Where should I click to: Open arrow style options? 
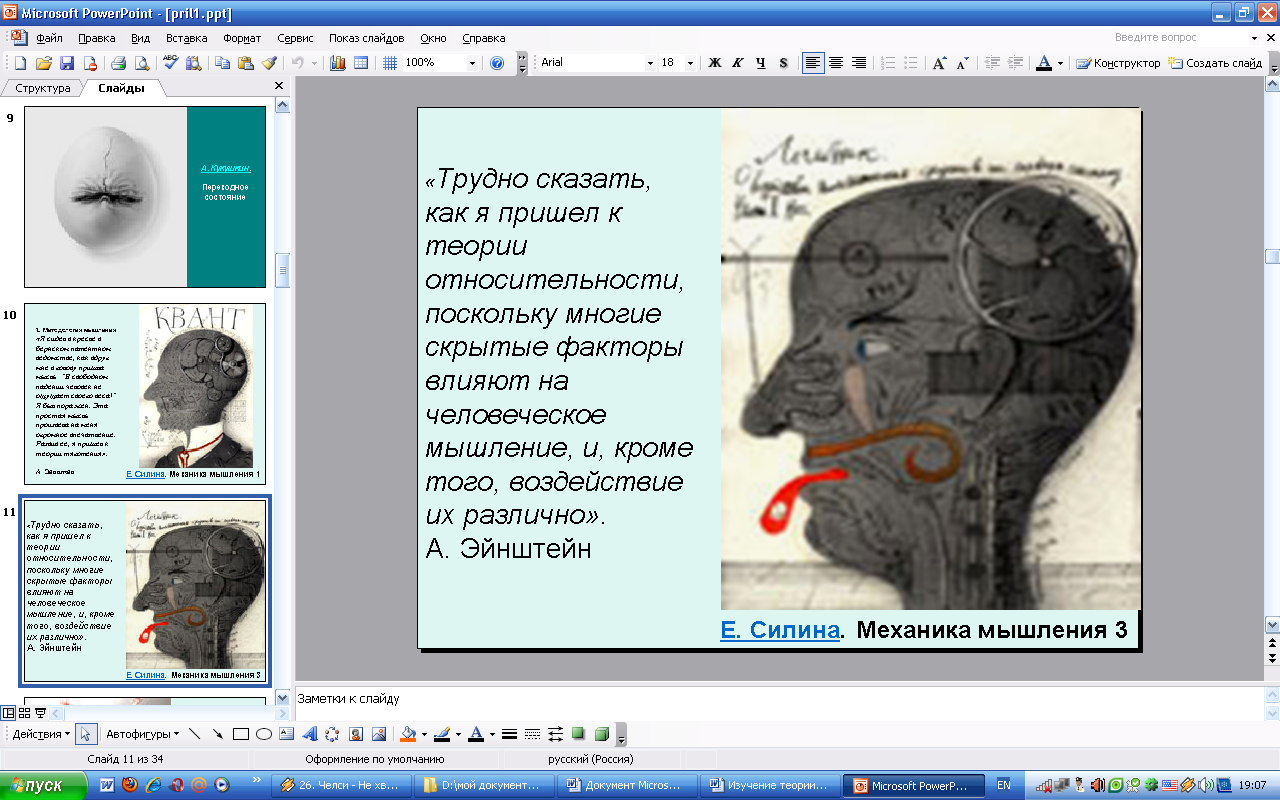click(x=555, y=734)
